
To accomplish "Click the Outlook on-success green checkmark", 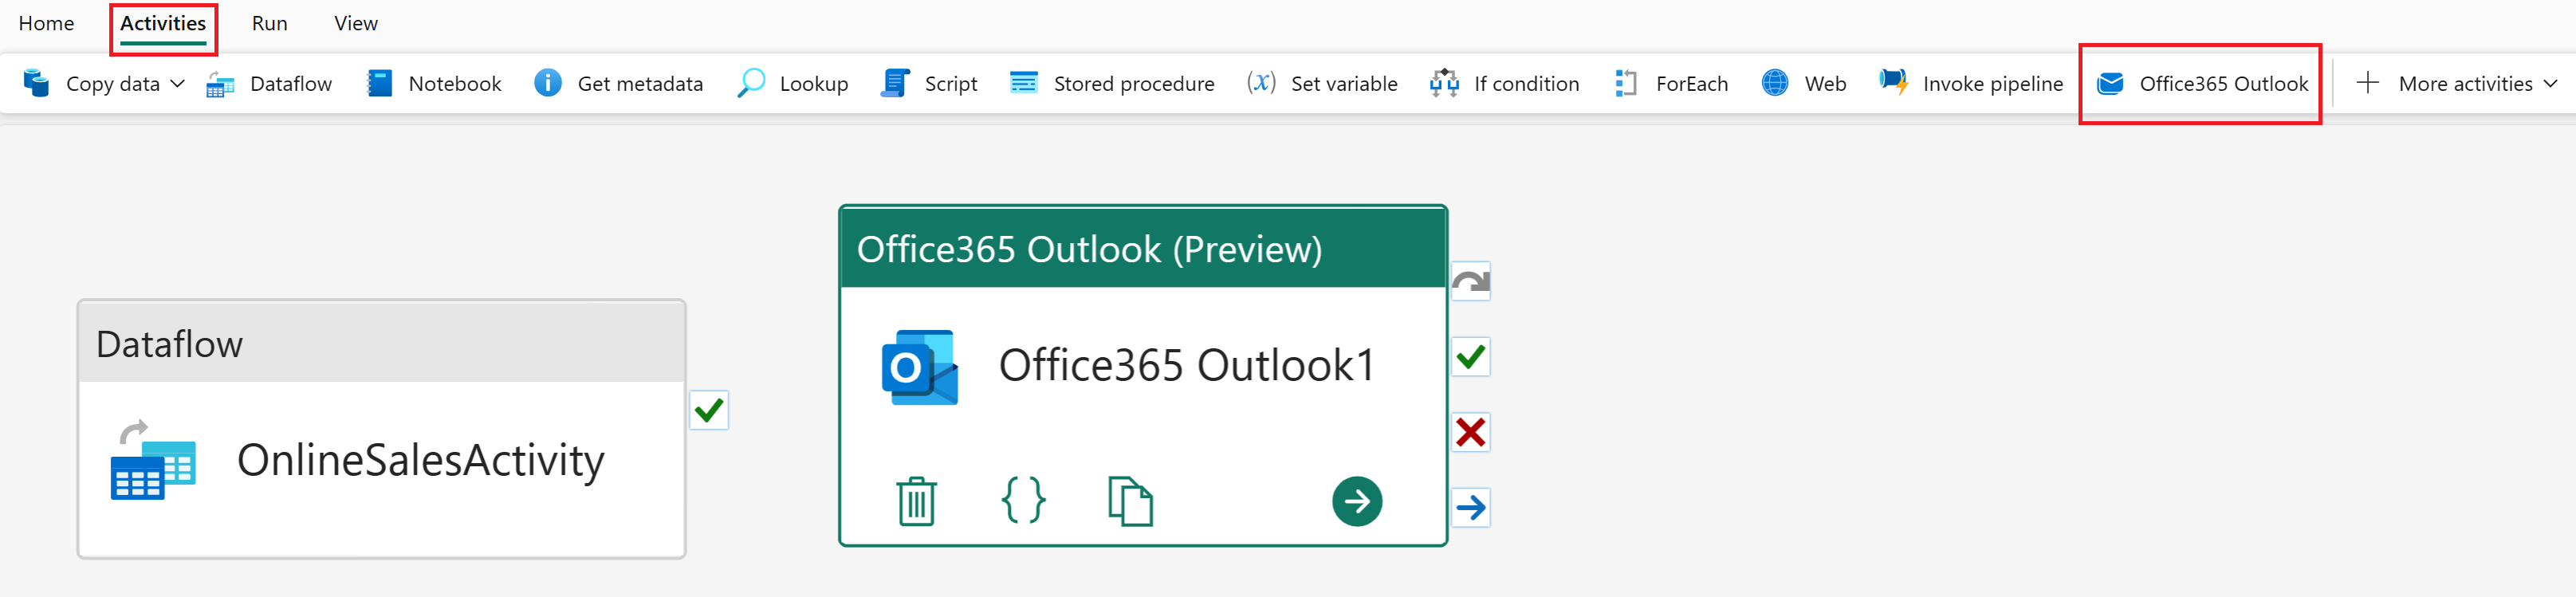I will click(1471, 357).
